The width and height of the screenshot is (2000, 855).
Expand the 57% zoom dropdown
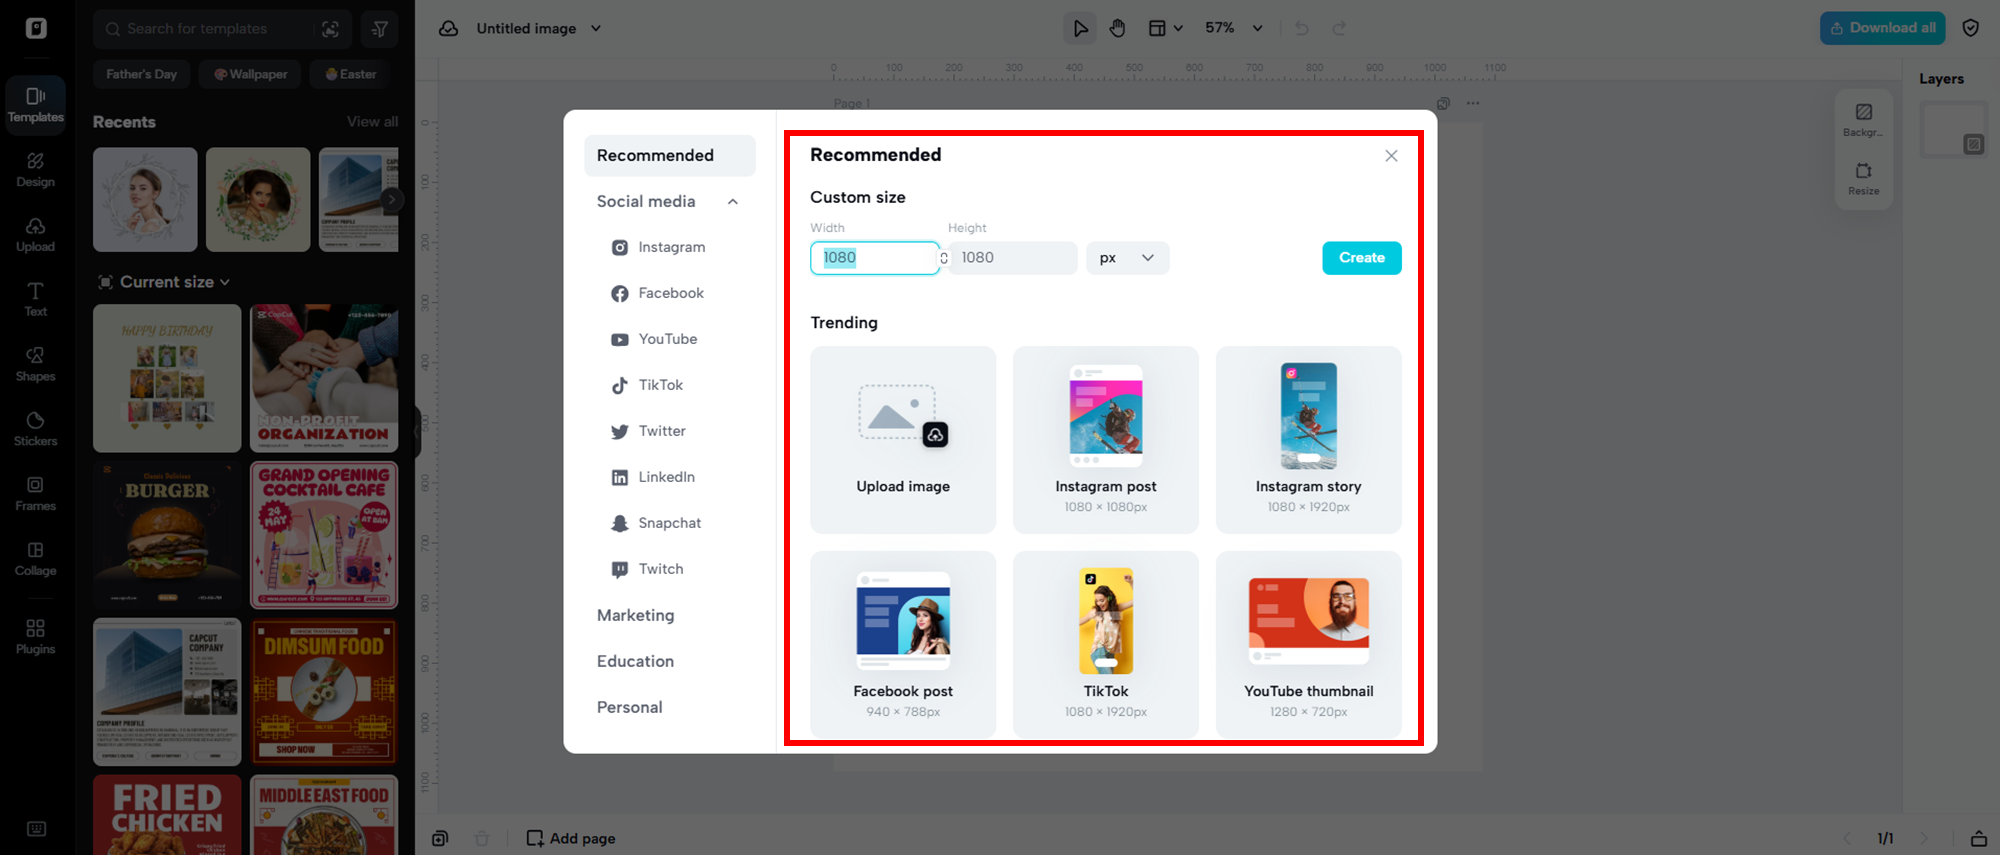1257,28
